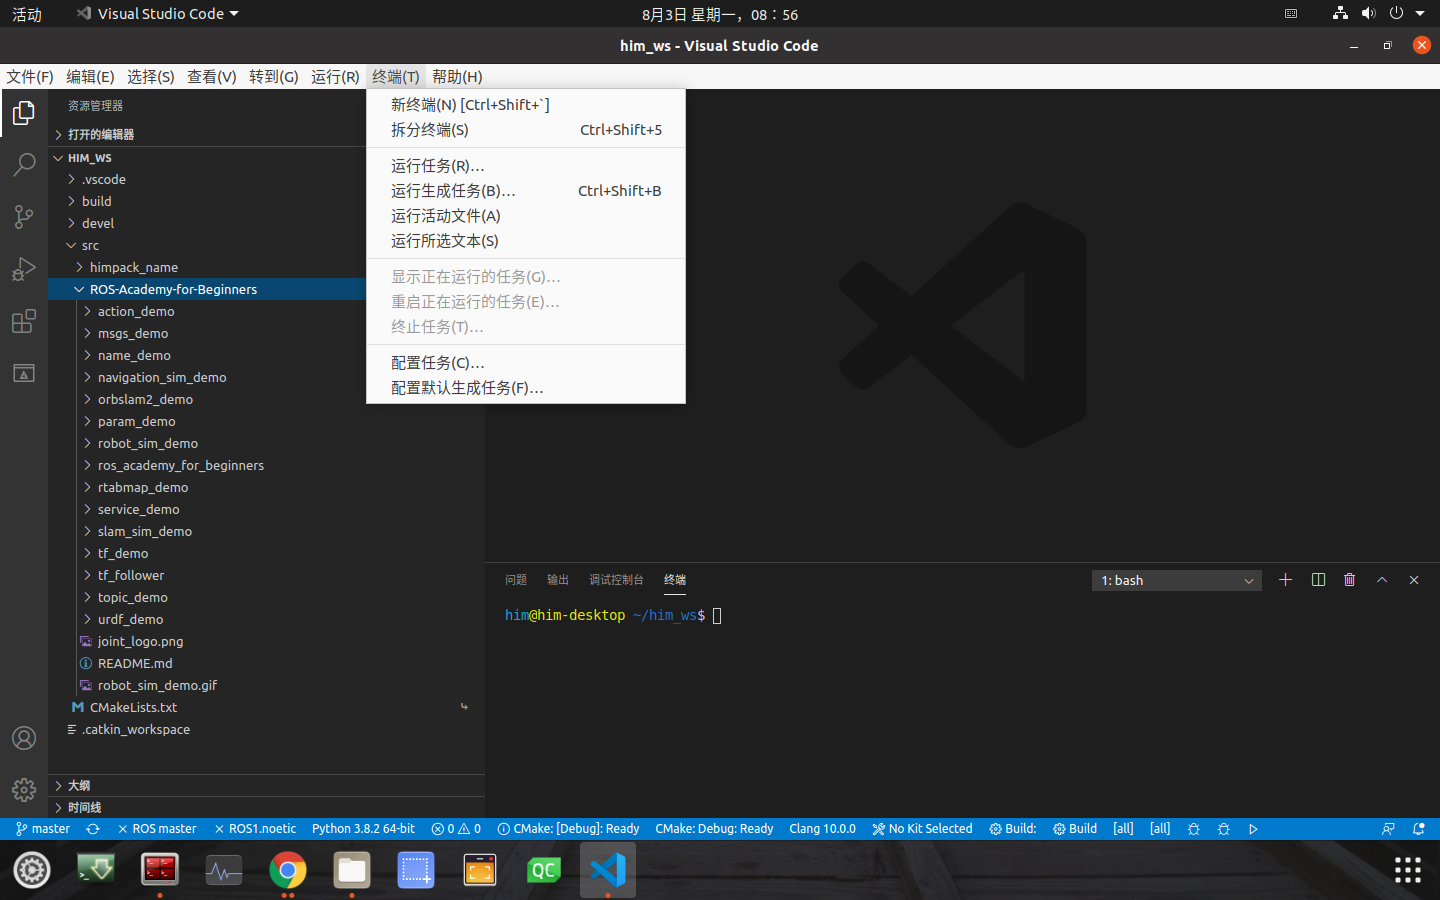Add a new terminal with plus icon
This screenshot has width=1440, height=900.
pyautogui.click(x=1286, y=580)
